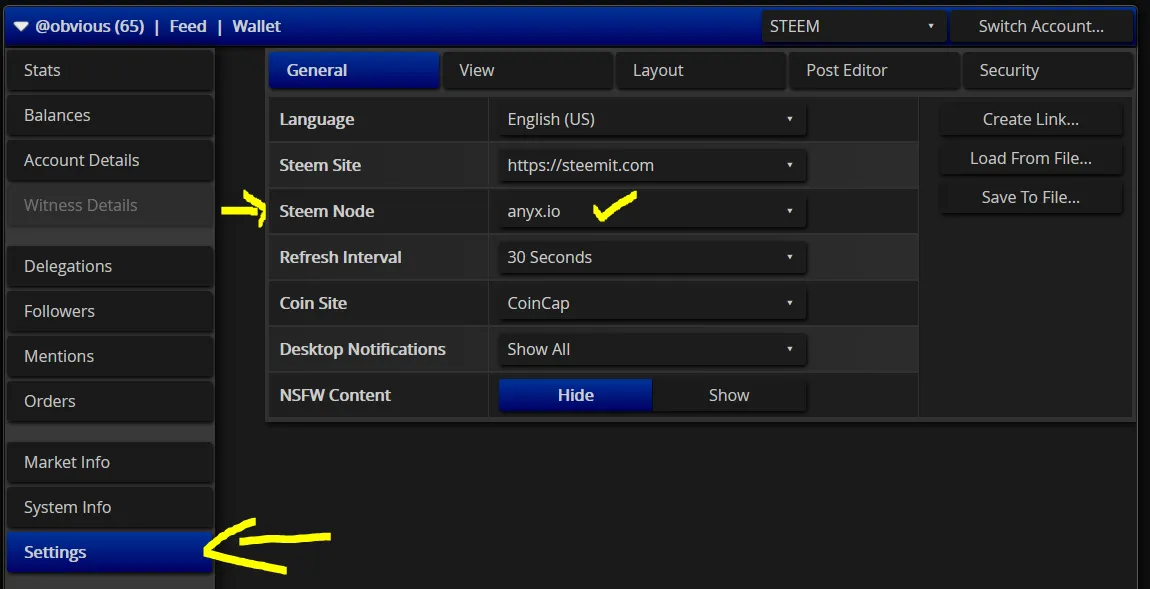Viewport: 1150px width, 589px height.
Task: Open the Steem Site dropdown
Action: point(652,165)
